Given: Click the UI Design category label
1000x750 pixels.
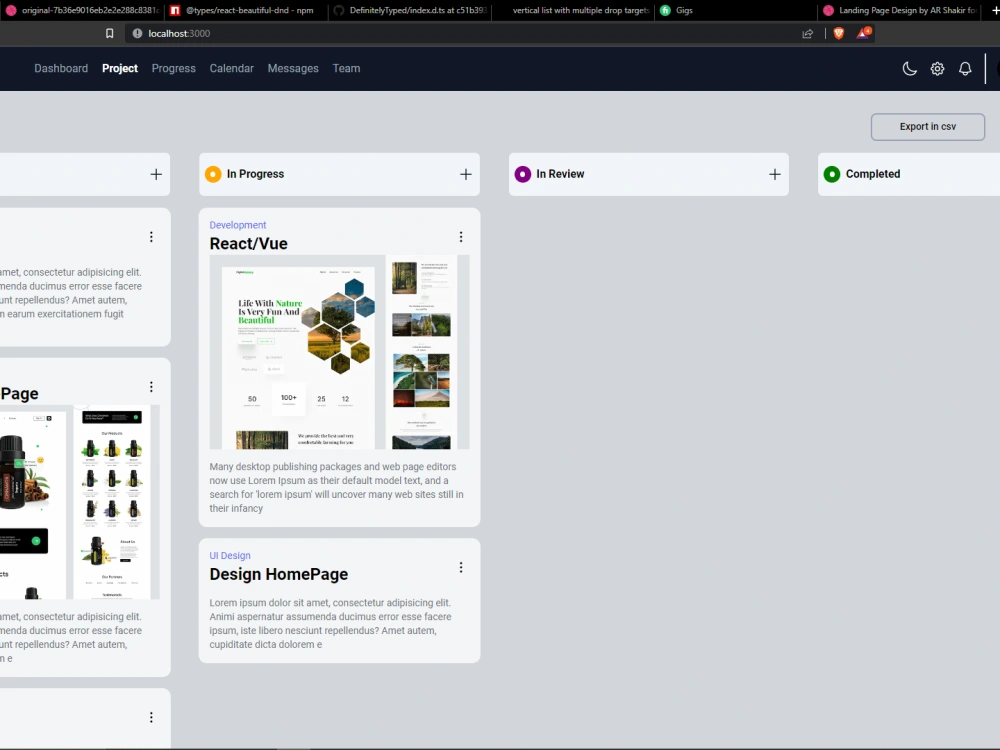Looking at the screenshot, I should (230, 555).
